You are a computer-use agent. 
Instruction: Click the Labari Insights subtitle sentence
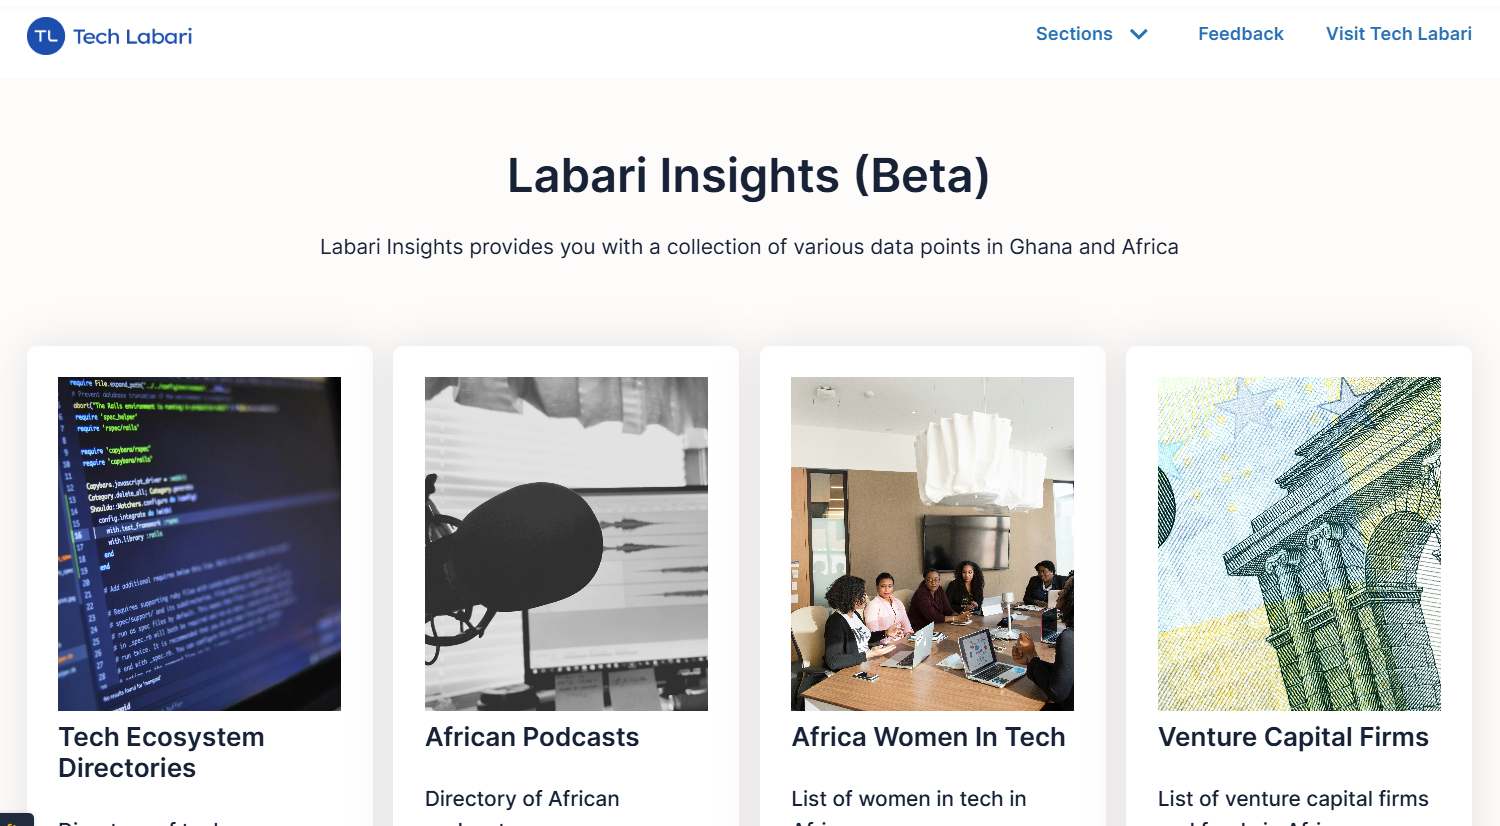749,247
